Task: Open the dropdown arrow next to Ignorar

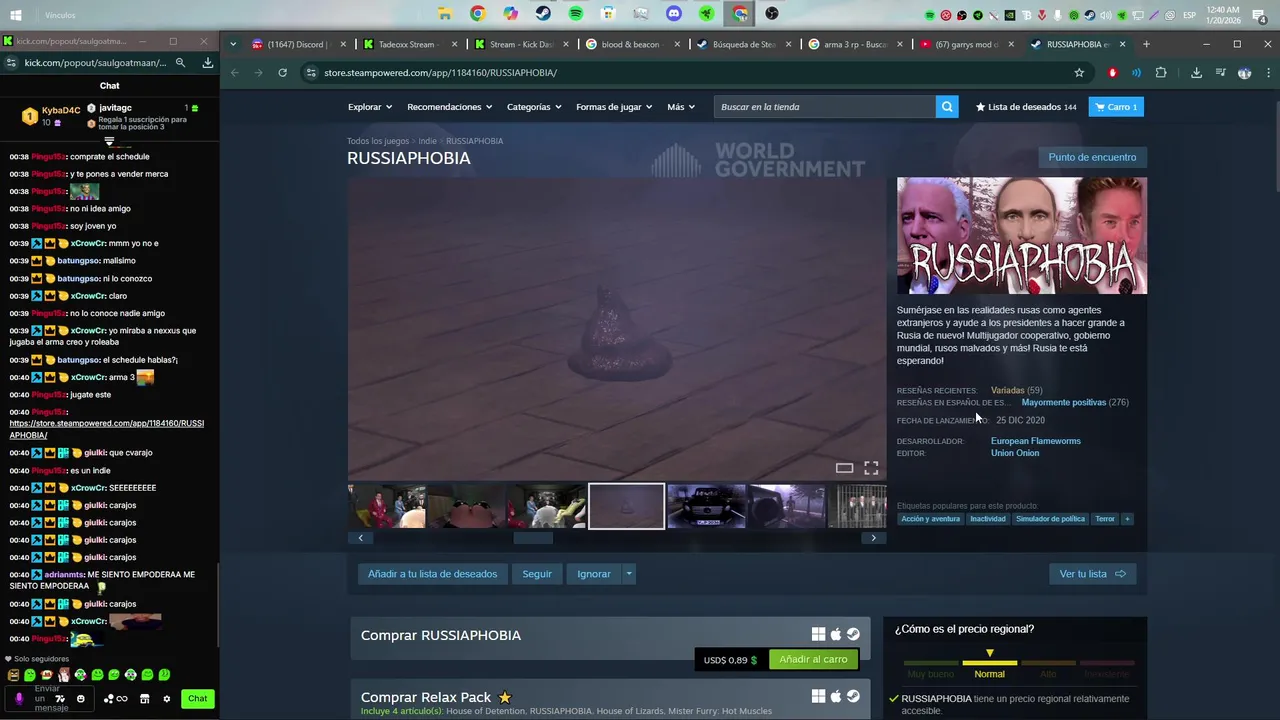Action: pos(629,574)
